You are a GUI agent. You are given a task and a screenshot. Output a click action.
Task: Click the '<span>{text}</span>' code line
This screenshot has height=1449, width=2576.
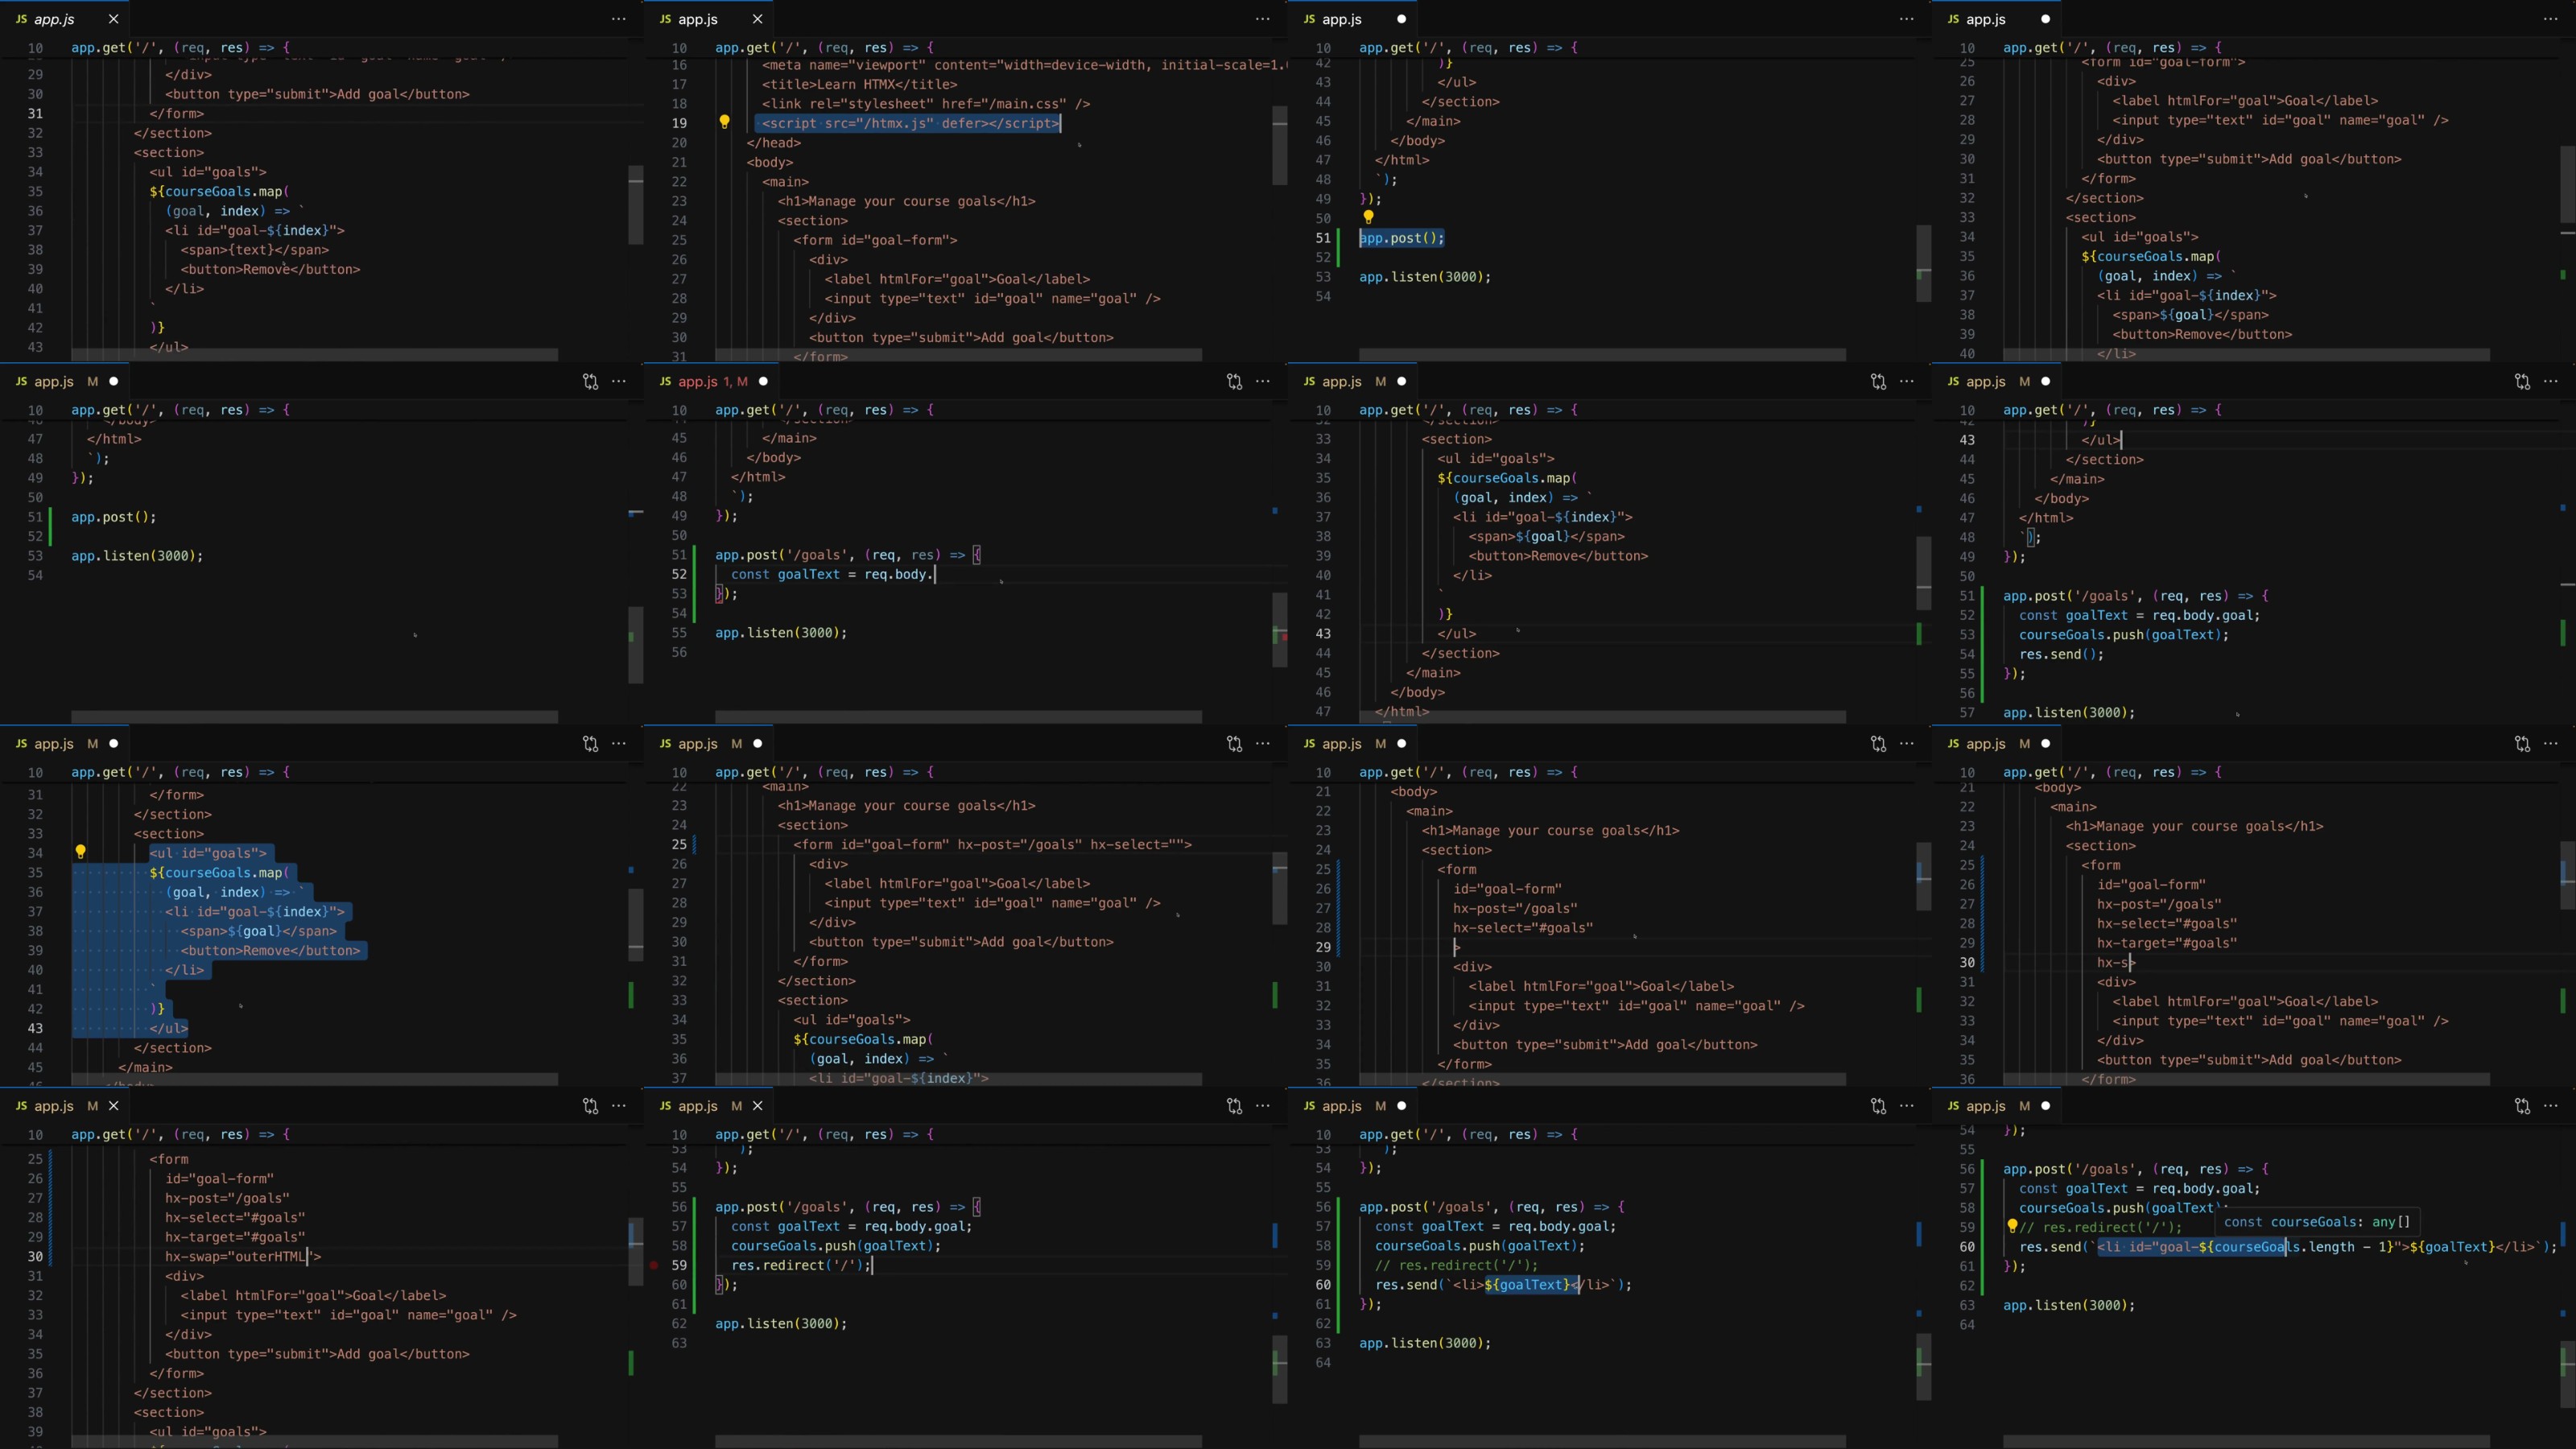(x=254, y=249)
